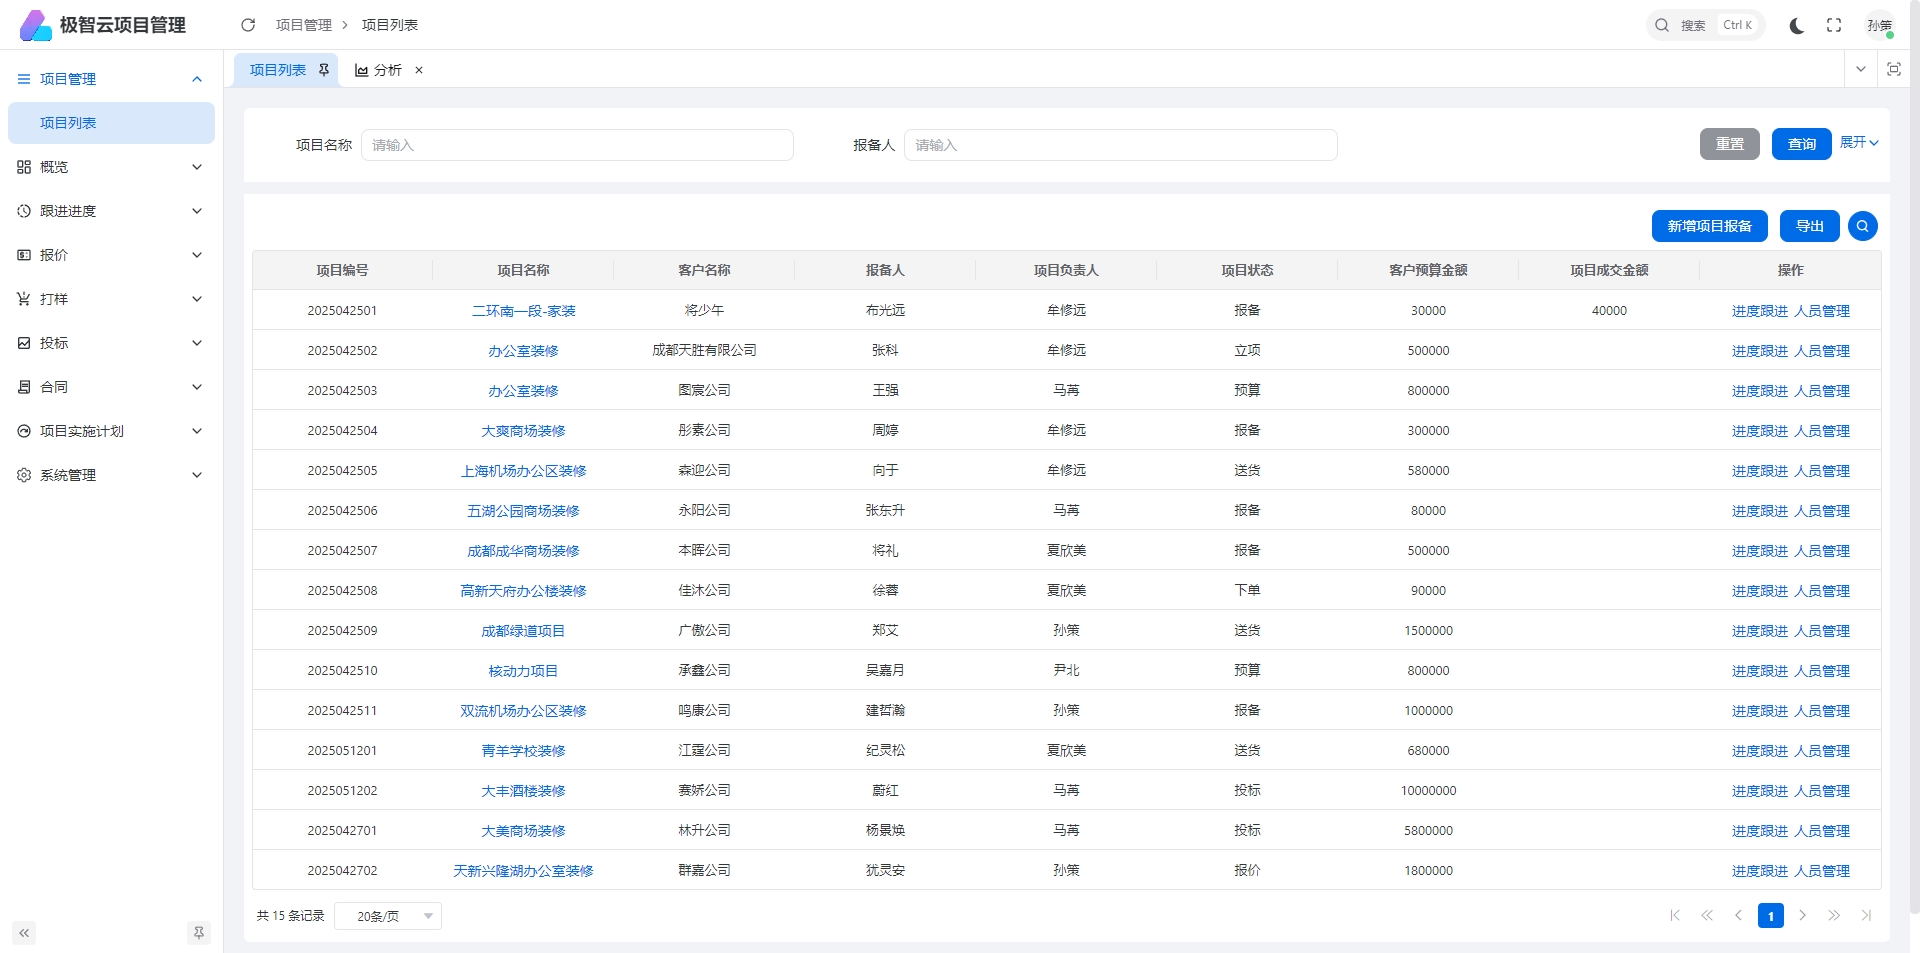The image size is (1920, 953).
Task: Open the tab list dropdown chevron
Action: [x=1860, y=69]
